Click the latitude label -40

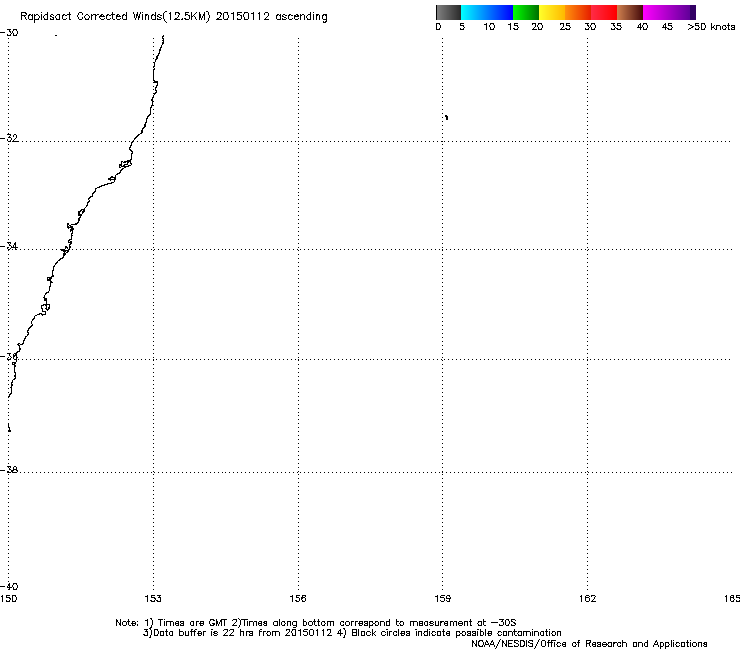click(9, 587)
